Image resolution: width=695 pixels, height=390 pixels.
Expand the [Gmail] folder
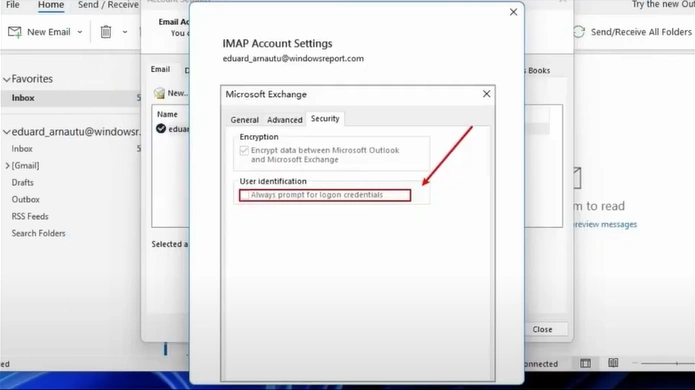click(7, 166)
